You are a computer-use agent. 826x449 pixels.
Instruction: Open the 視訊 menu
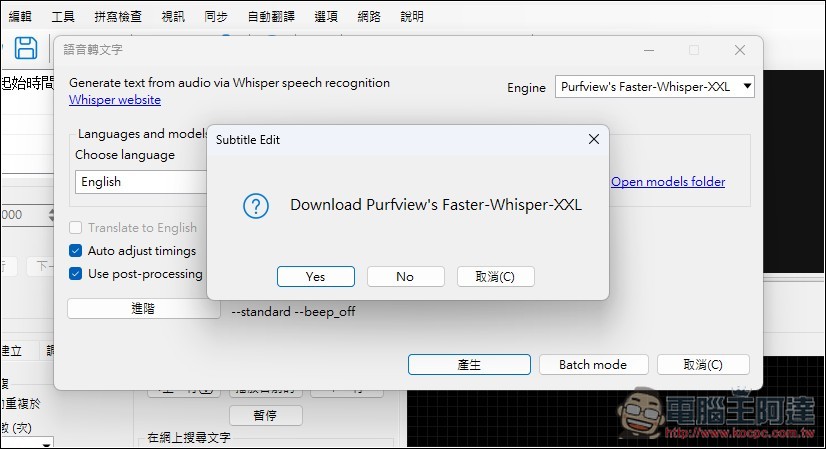pos(173,17)
